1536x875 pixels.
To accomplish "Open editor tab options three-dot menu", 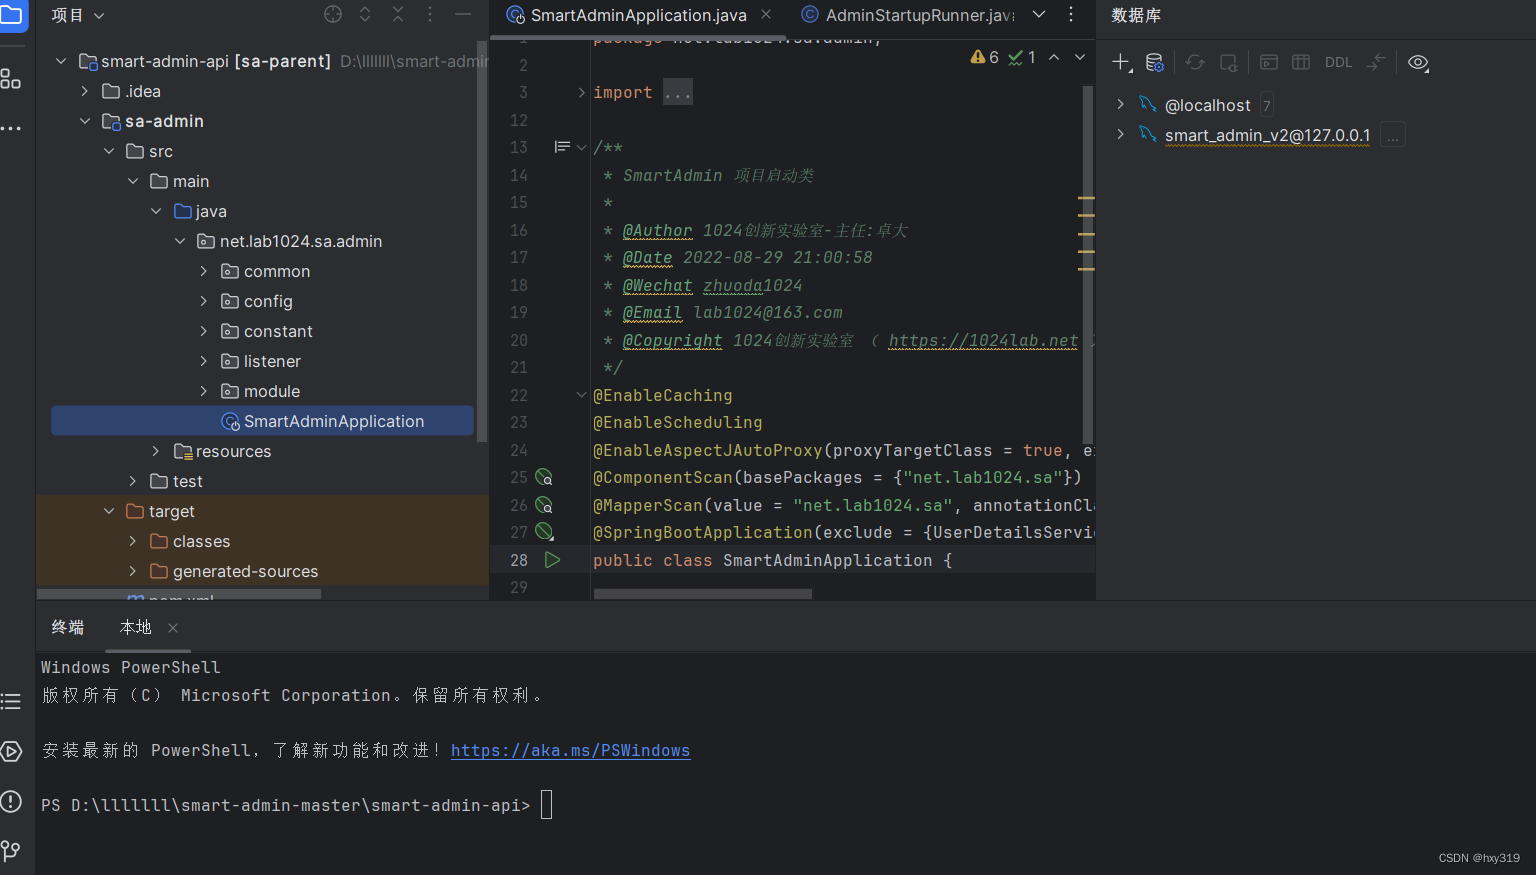I will 1071,14.
